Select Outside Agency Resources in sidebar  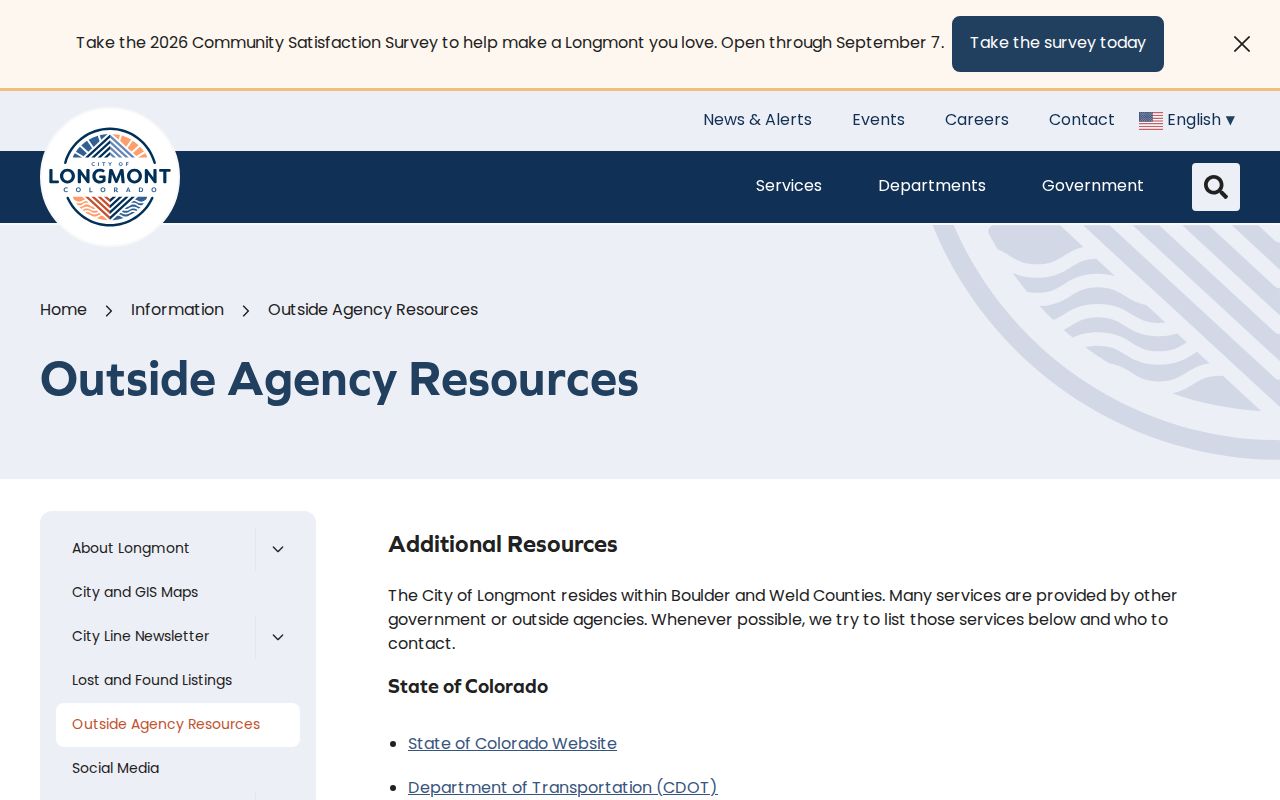point(178,725)
